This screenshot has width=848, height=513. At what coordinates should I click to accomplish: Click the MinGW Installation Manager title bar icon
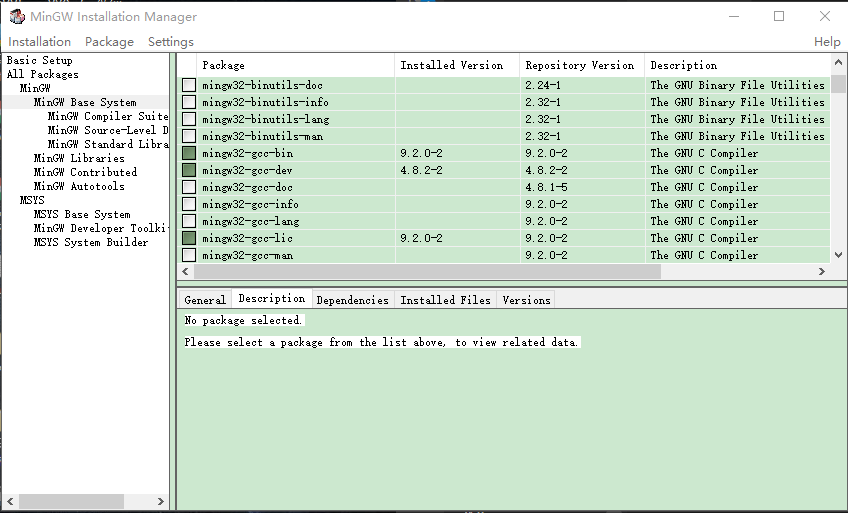coord(17,16)
